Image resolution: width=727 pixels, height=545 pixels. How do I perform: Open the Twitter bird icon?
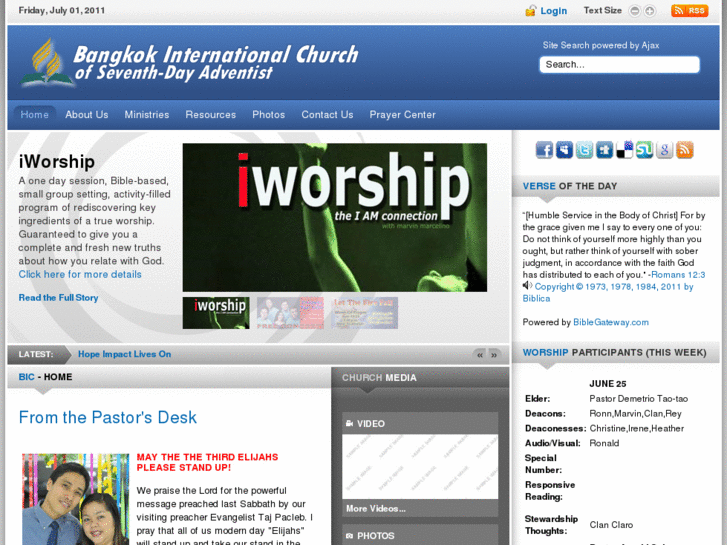pyautogui.click(x=584, y=150)
